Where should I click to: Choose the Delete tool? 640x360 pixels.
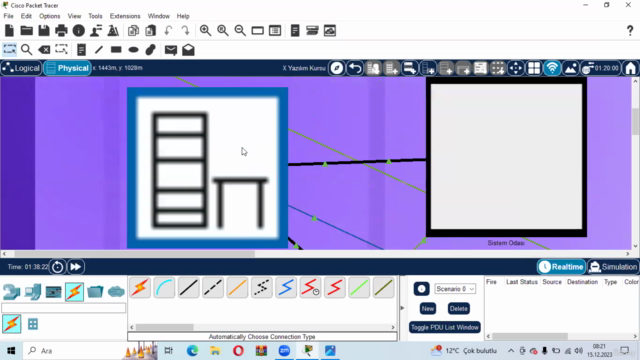(x=44, y=50)
